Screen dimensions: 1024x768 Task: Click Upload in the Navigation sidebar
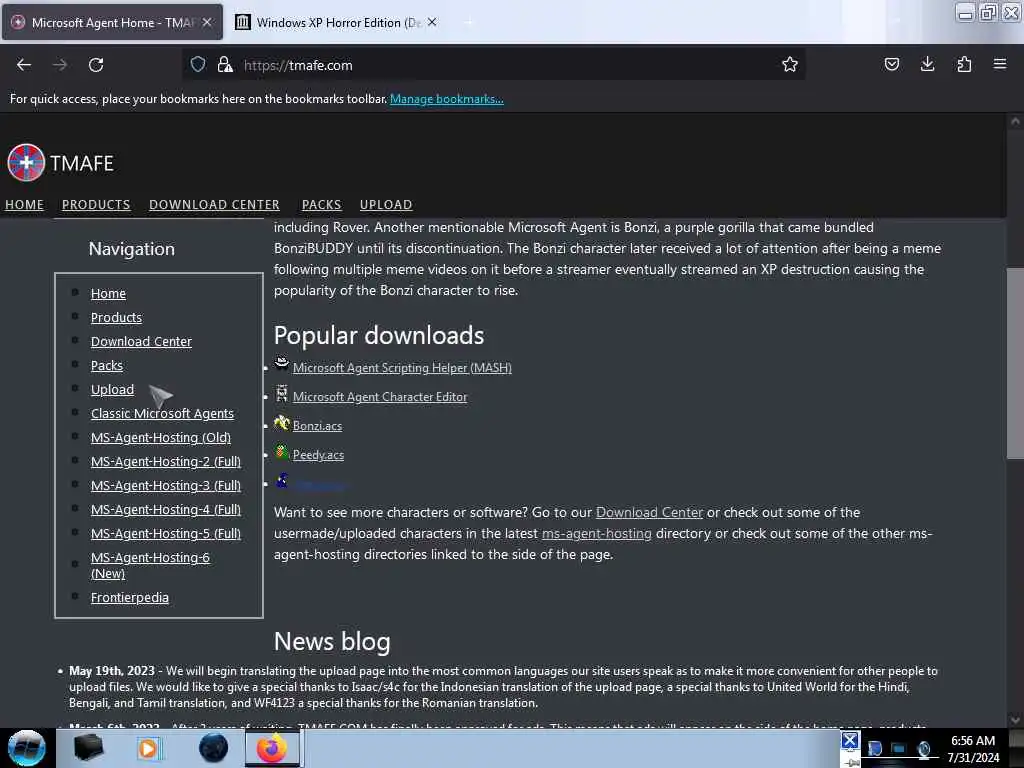(x=112, y=389)
